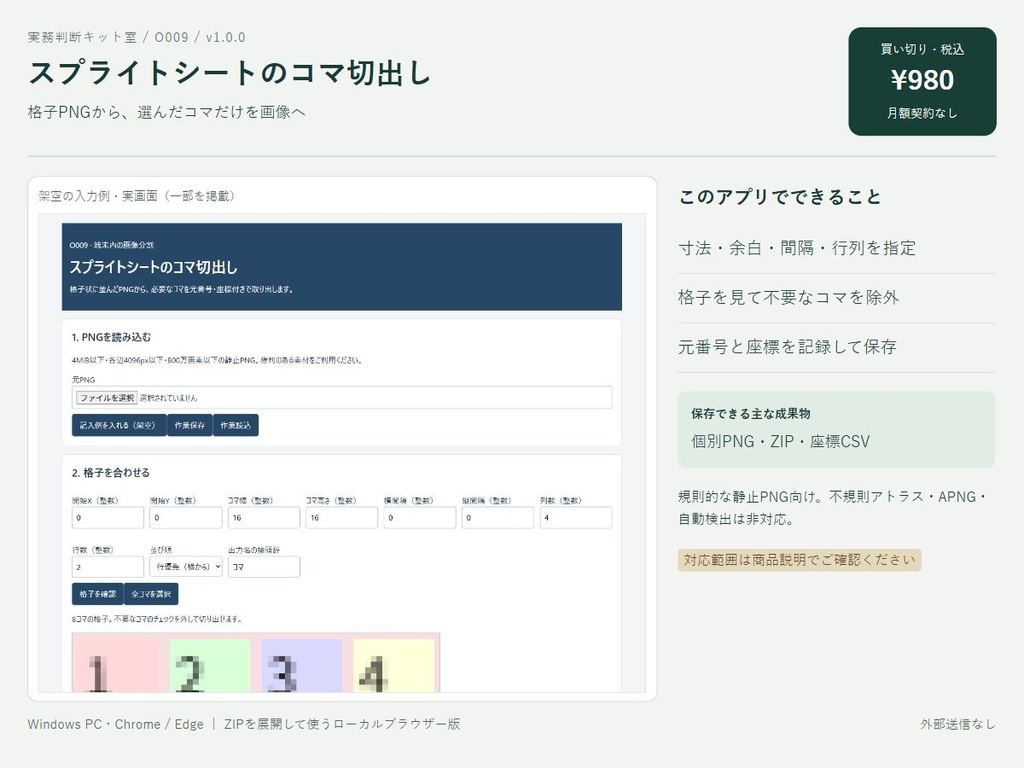1024x768 pixels.
Task: Click the feature 元番号と座標を記録して保存
Action: click(x=787, y=347)
